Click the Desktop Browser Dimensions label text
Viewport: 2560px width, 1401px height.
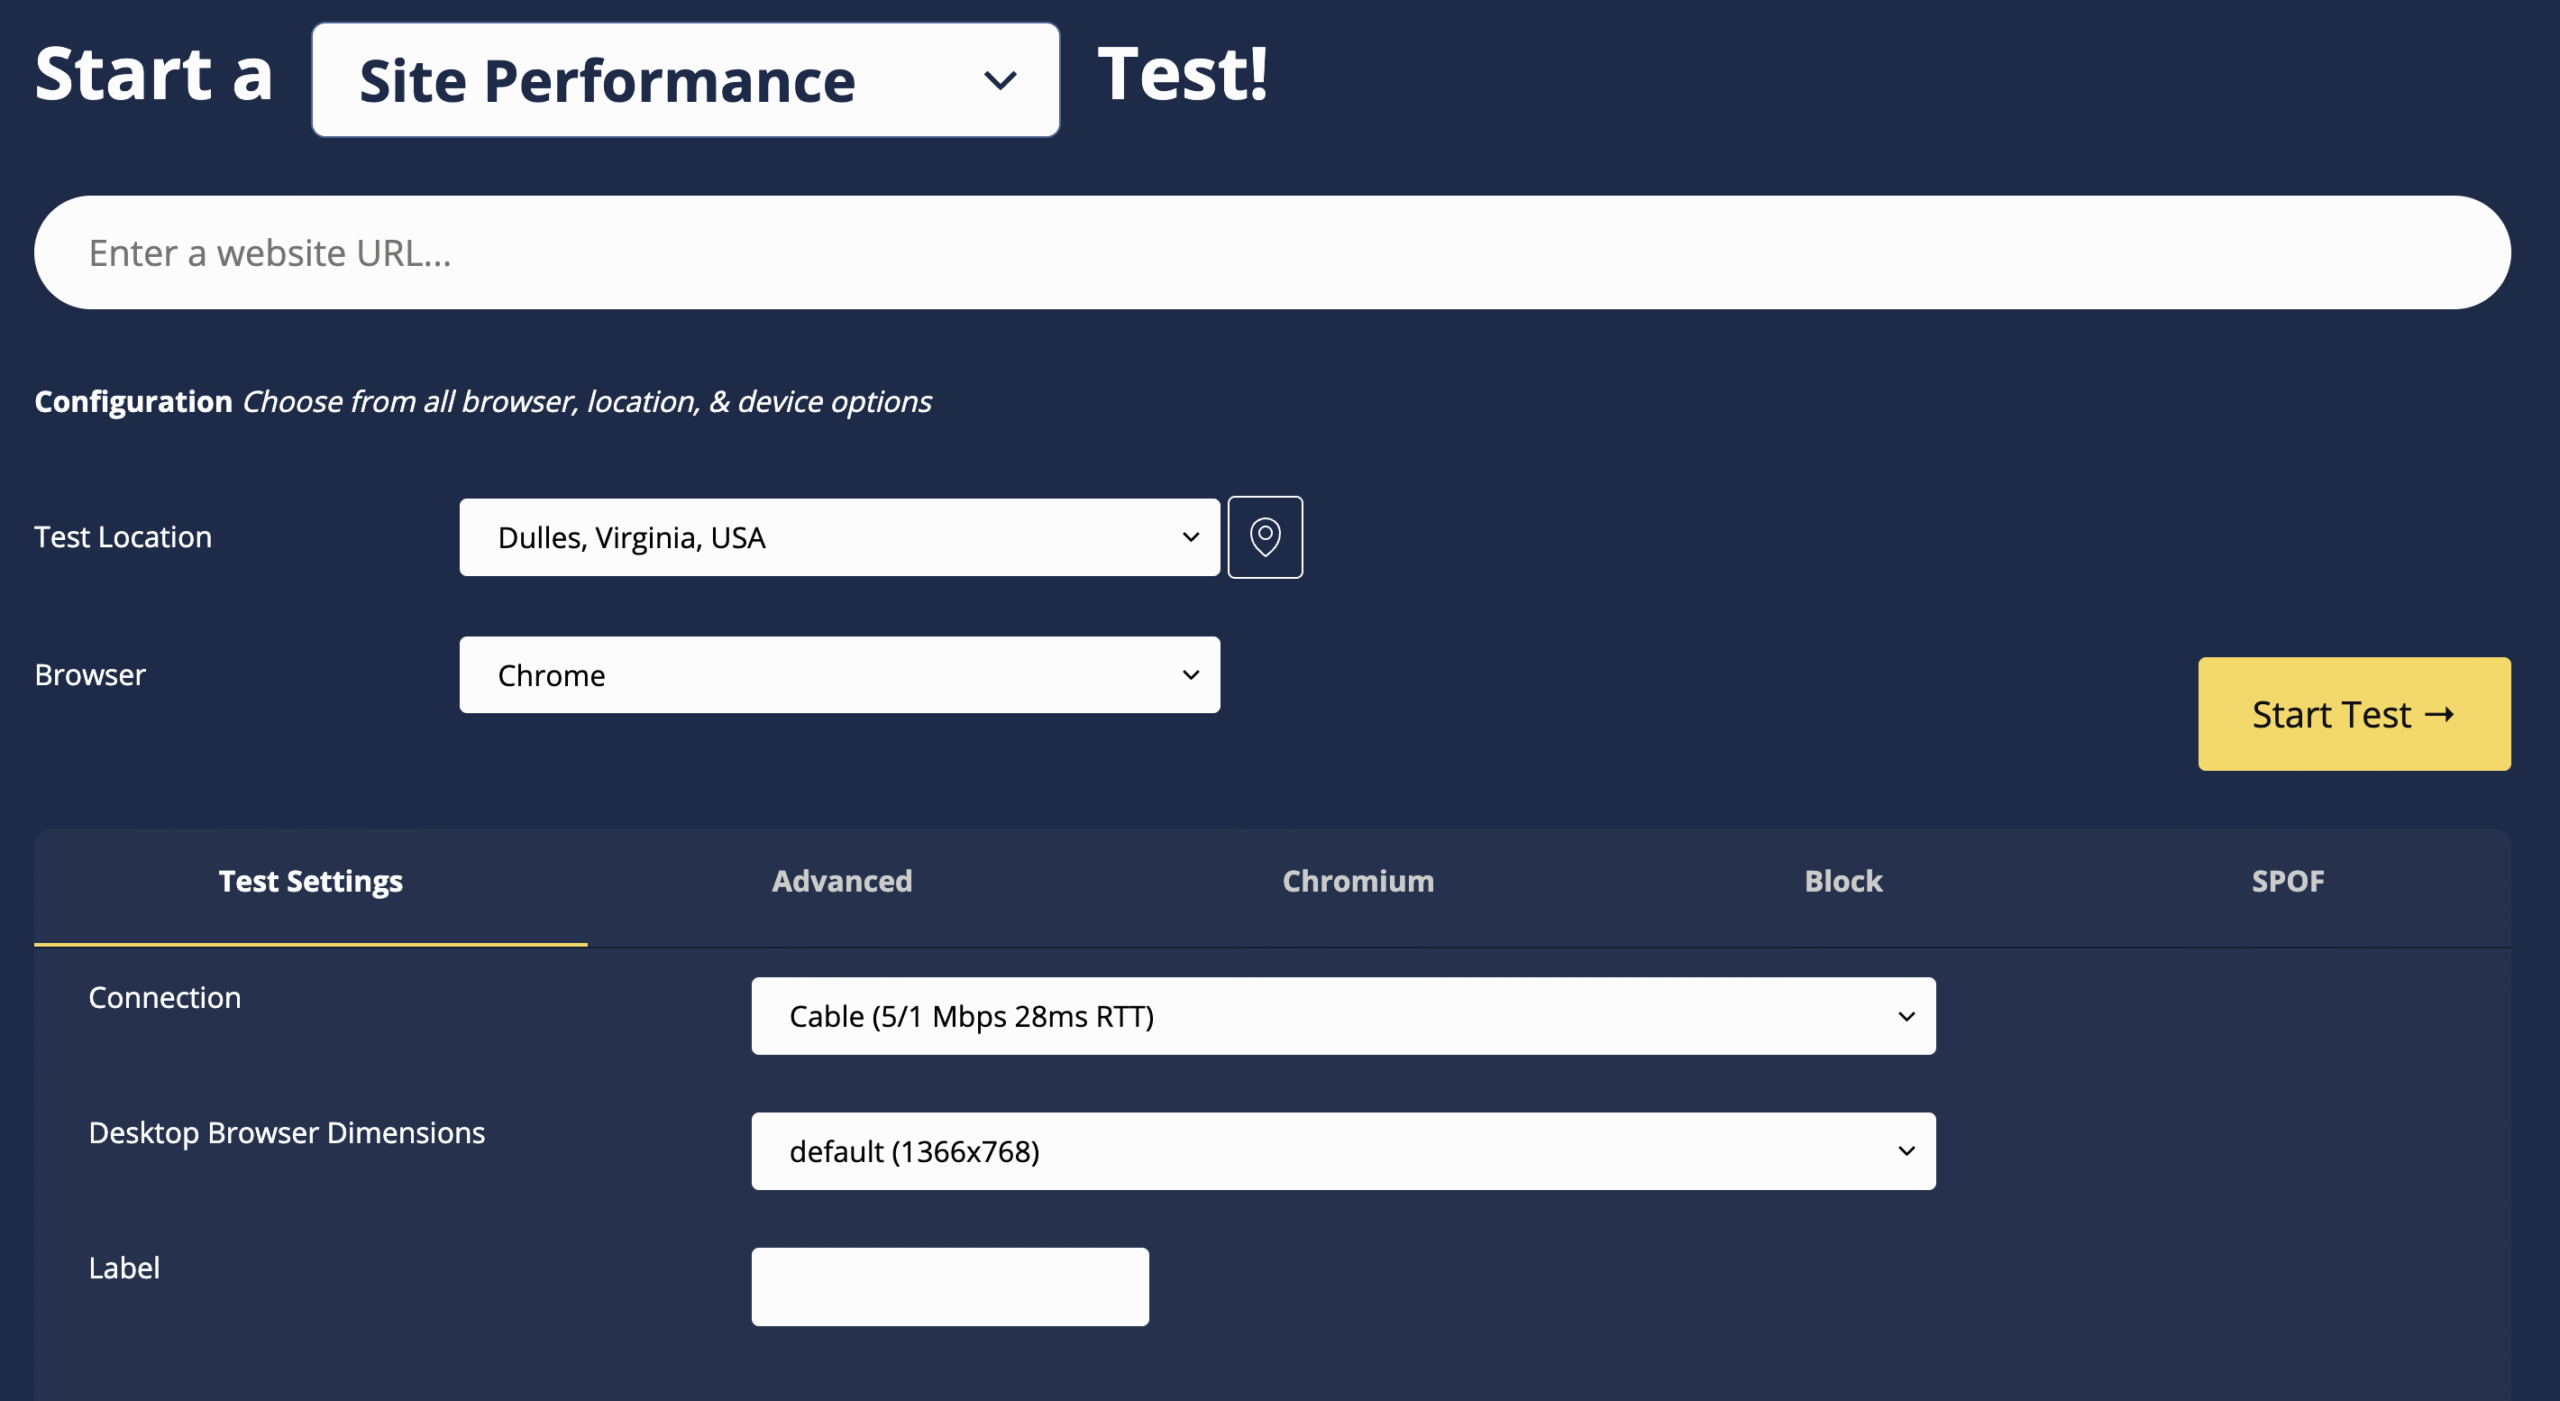[286, 1132]
